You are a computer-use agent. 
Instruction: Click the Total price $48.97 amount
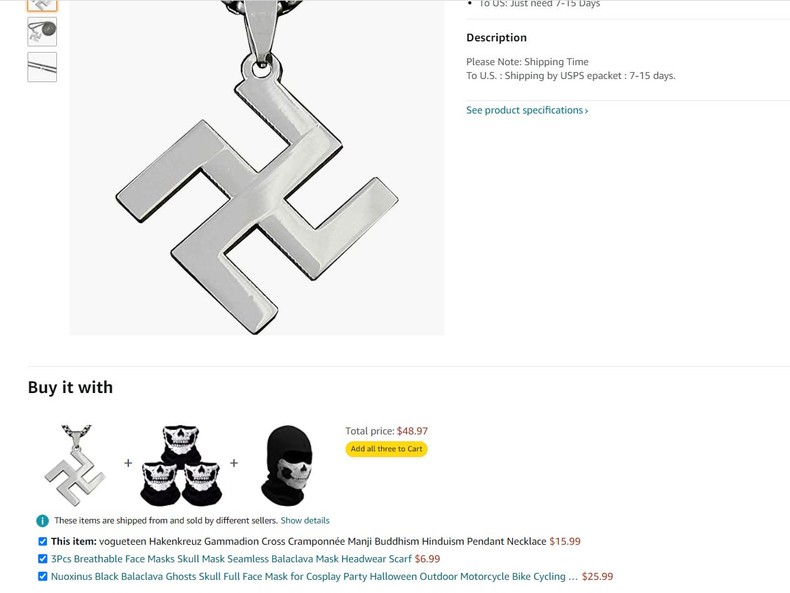click(x=412, y=431)
